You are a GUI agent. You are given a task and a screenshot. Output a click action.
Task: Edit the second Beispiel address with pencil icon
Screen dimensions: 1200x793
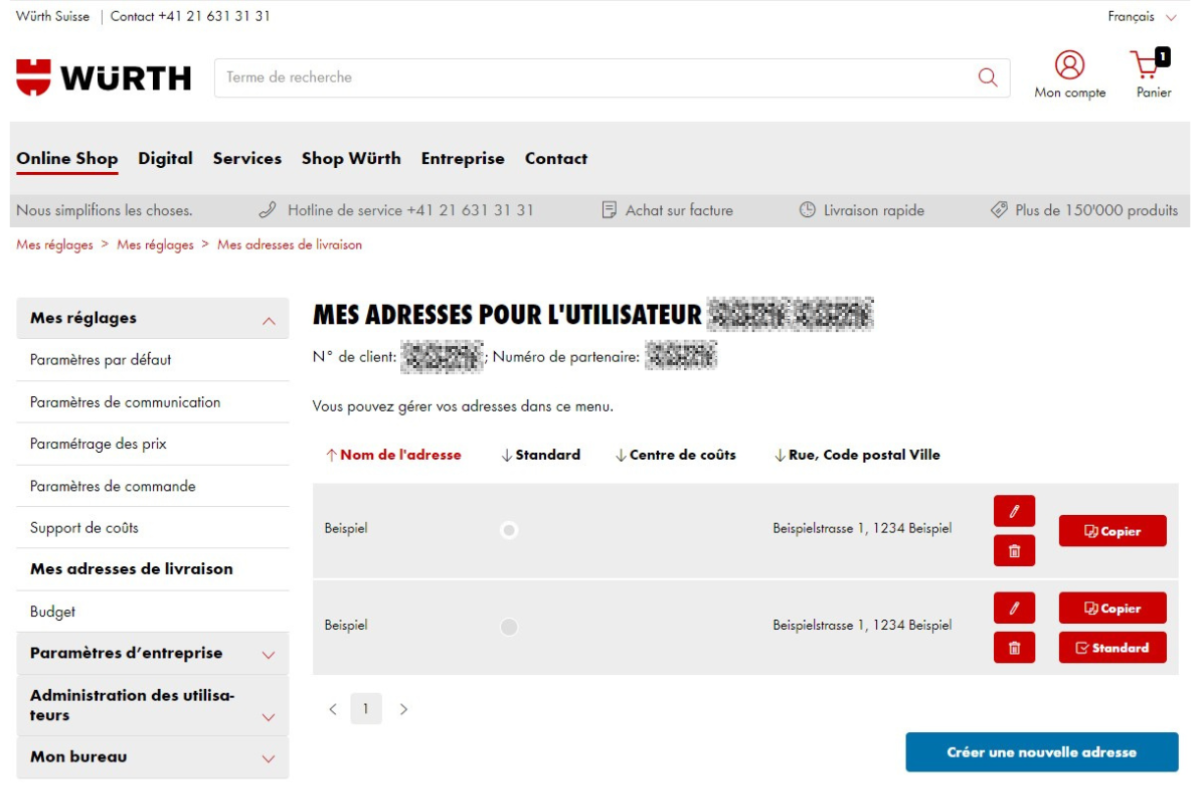(1014, 608)
